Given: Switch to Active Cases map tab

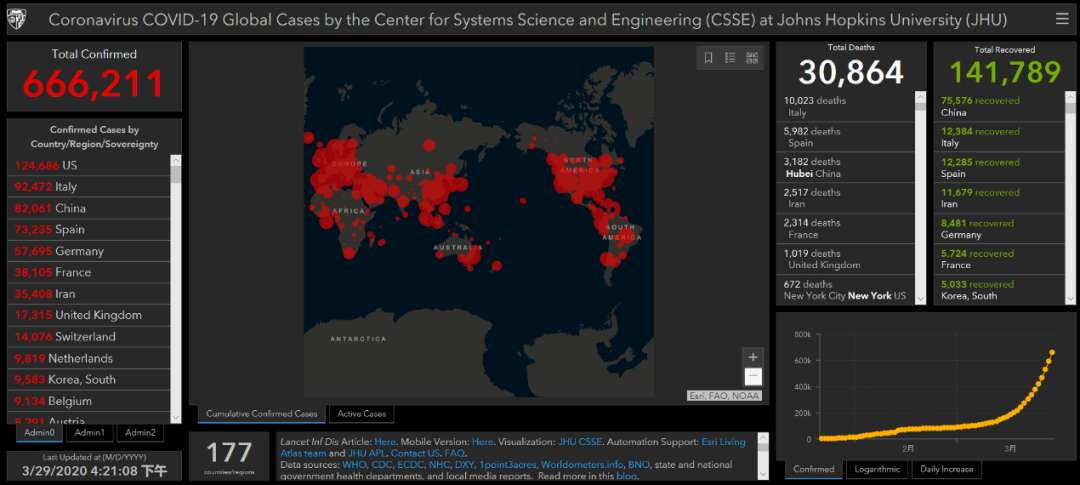Looking at the screenshot, I should [362, 414].
